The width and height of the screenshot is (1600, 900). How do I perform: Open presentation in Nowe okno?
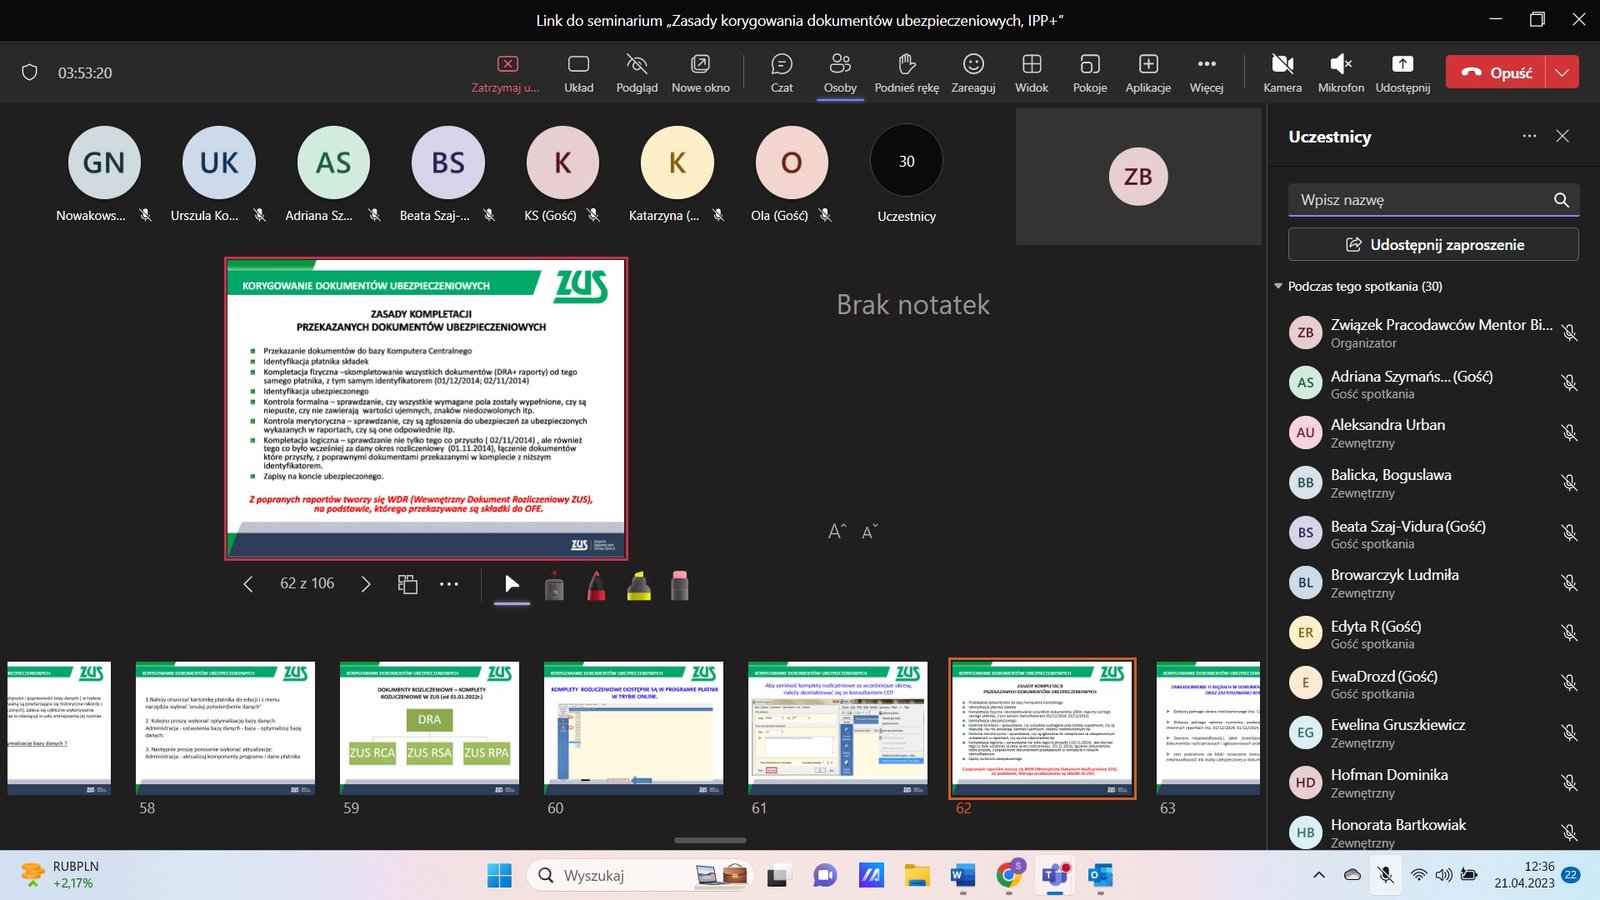coord(700,73)
